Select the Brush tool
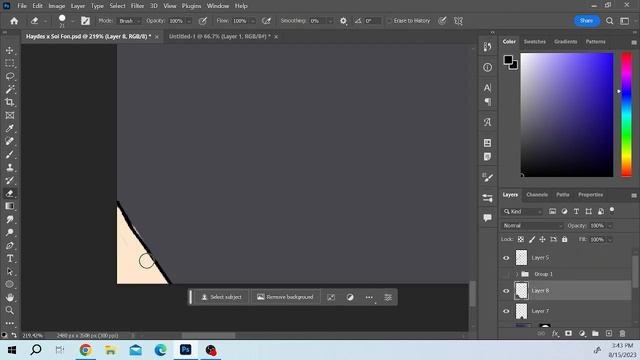 pos(10,154)
